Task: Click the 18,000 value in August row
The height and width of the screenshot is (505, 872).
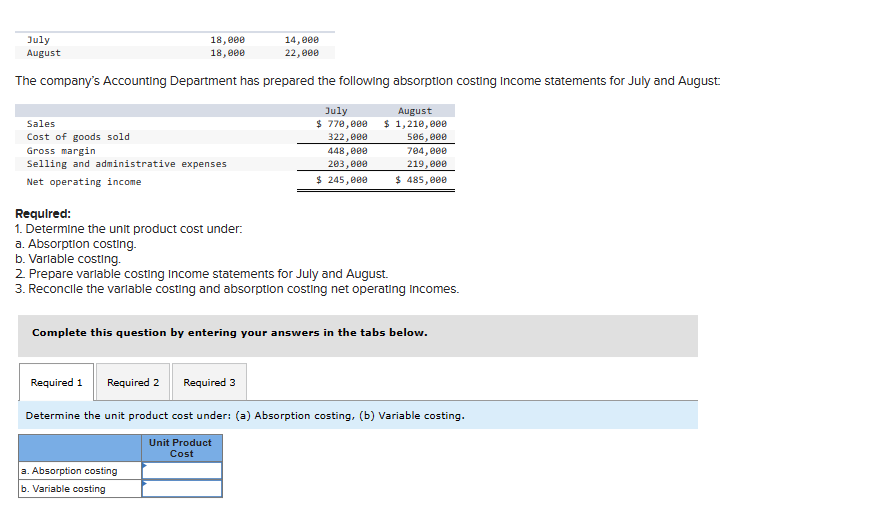Action: tap(227, 53)
